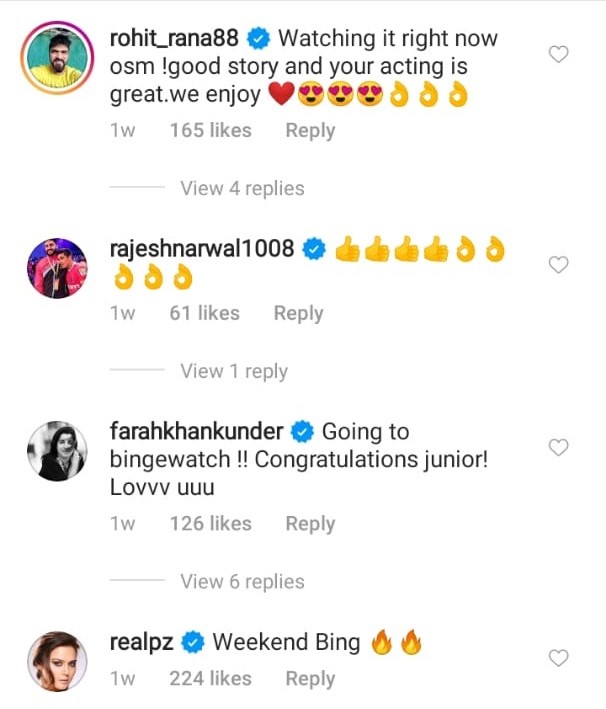Click realpz's verified badge
The width and height of the screenshot is (606, 709).
[x=194, y=642]
